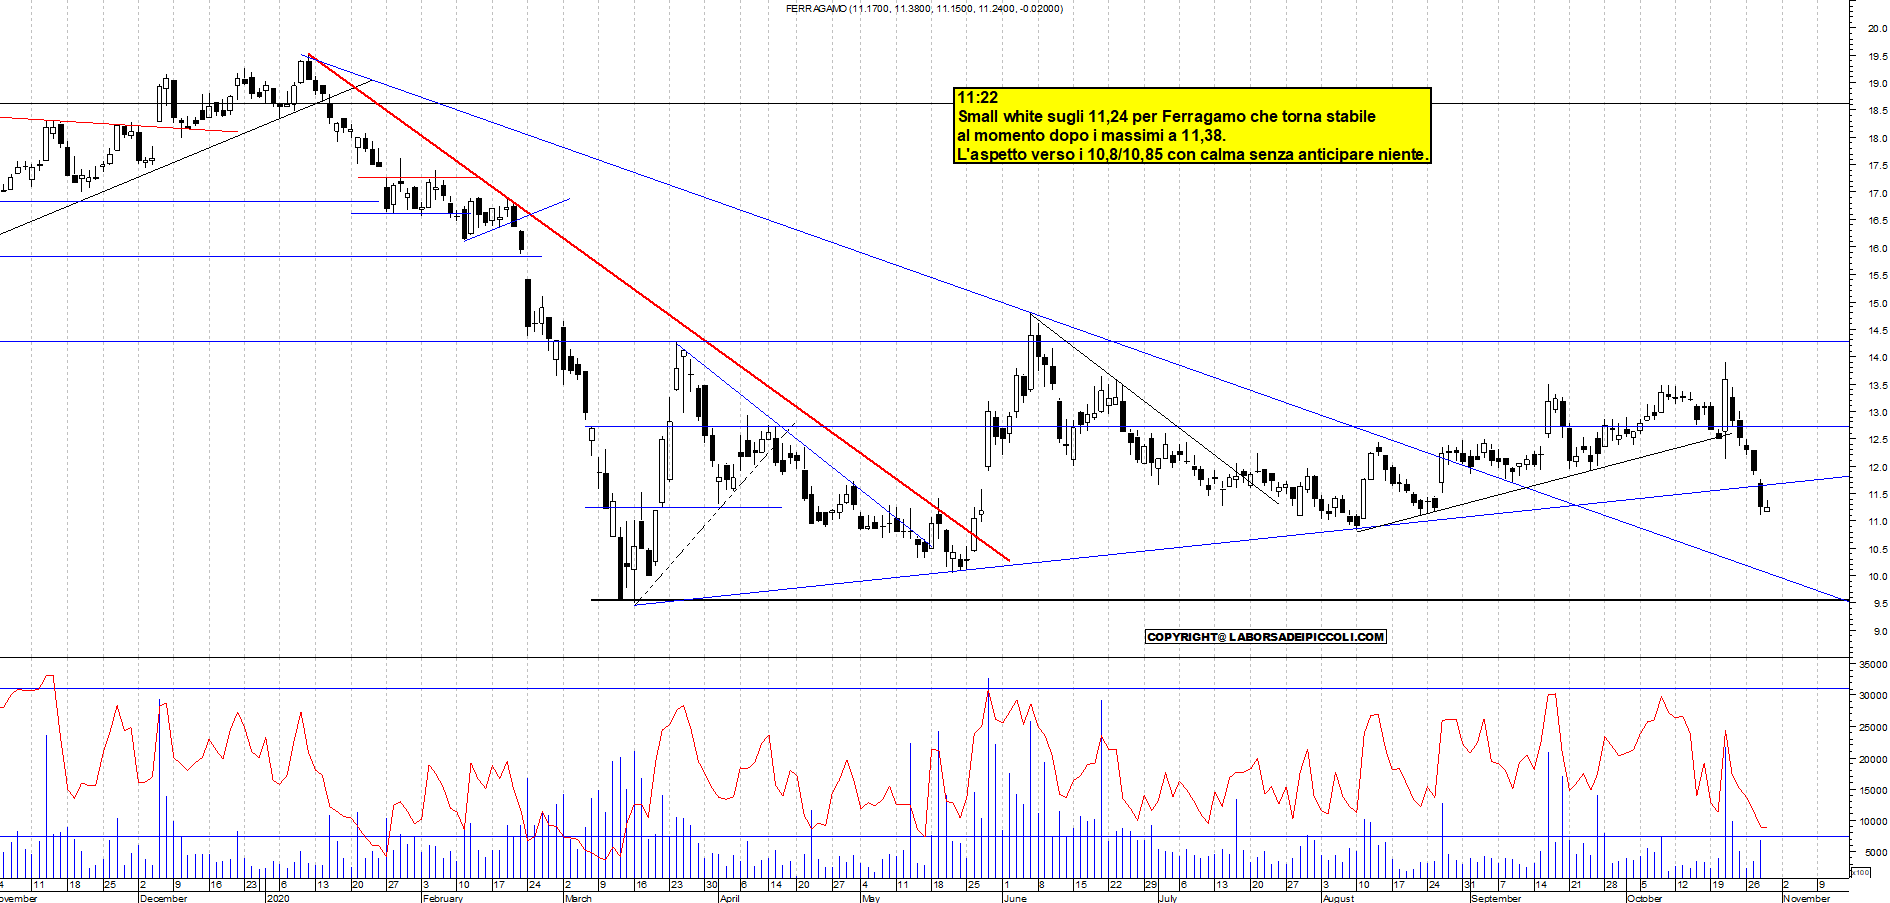Click the April month label
This screenshot has width=1890, height=903.
[730, 898]
